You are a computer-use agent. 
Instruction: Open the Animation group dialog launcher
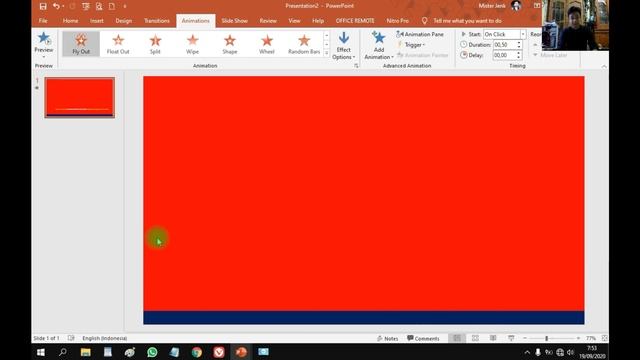pos(356,66)
